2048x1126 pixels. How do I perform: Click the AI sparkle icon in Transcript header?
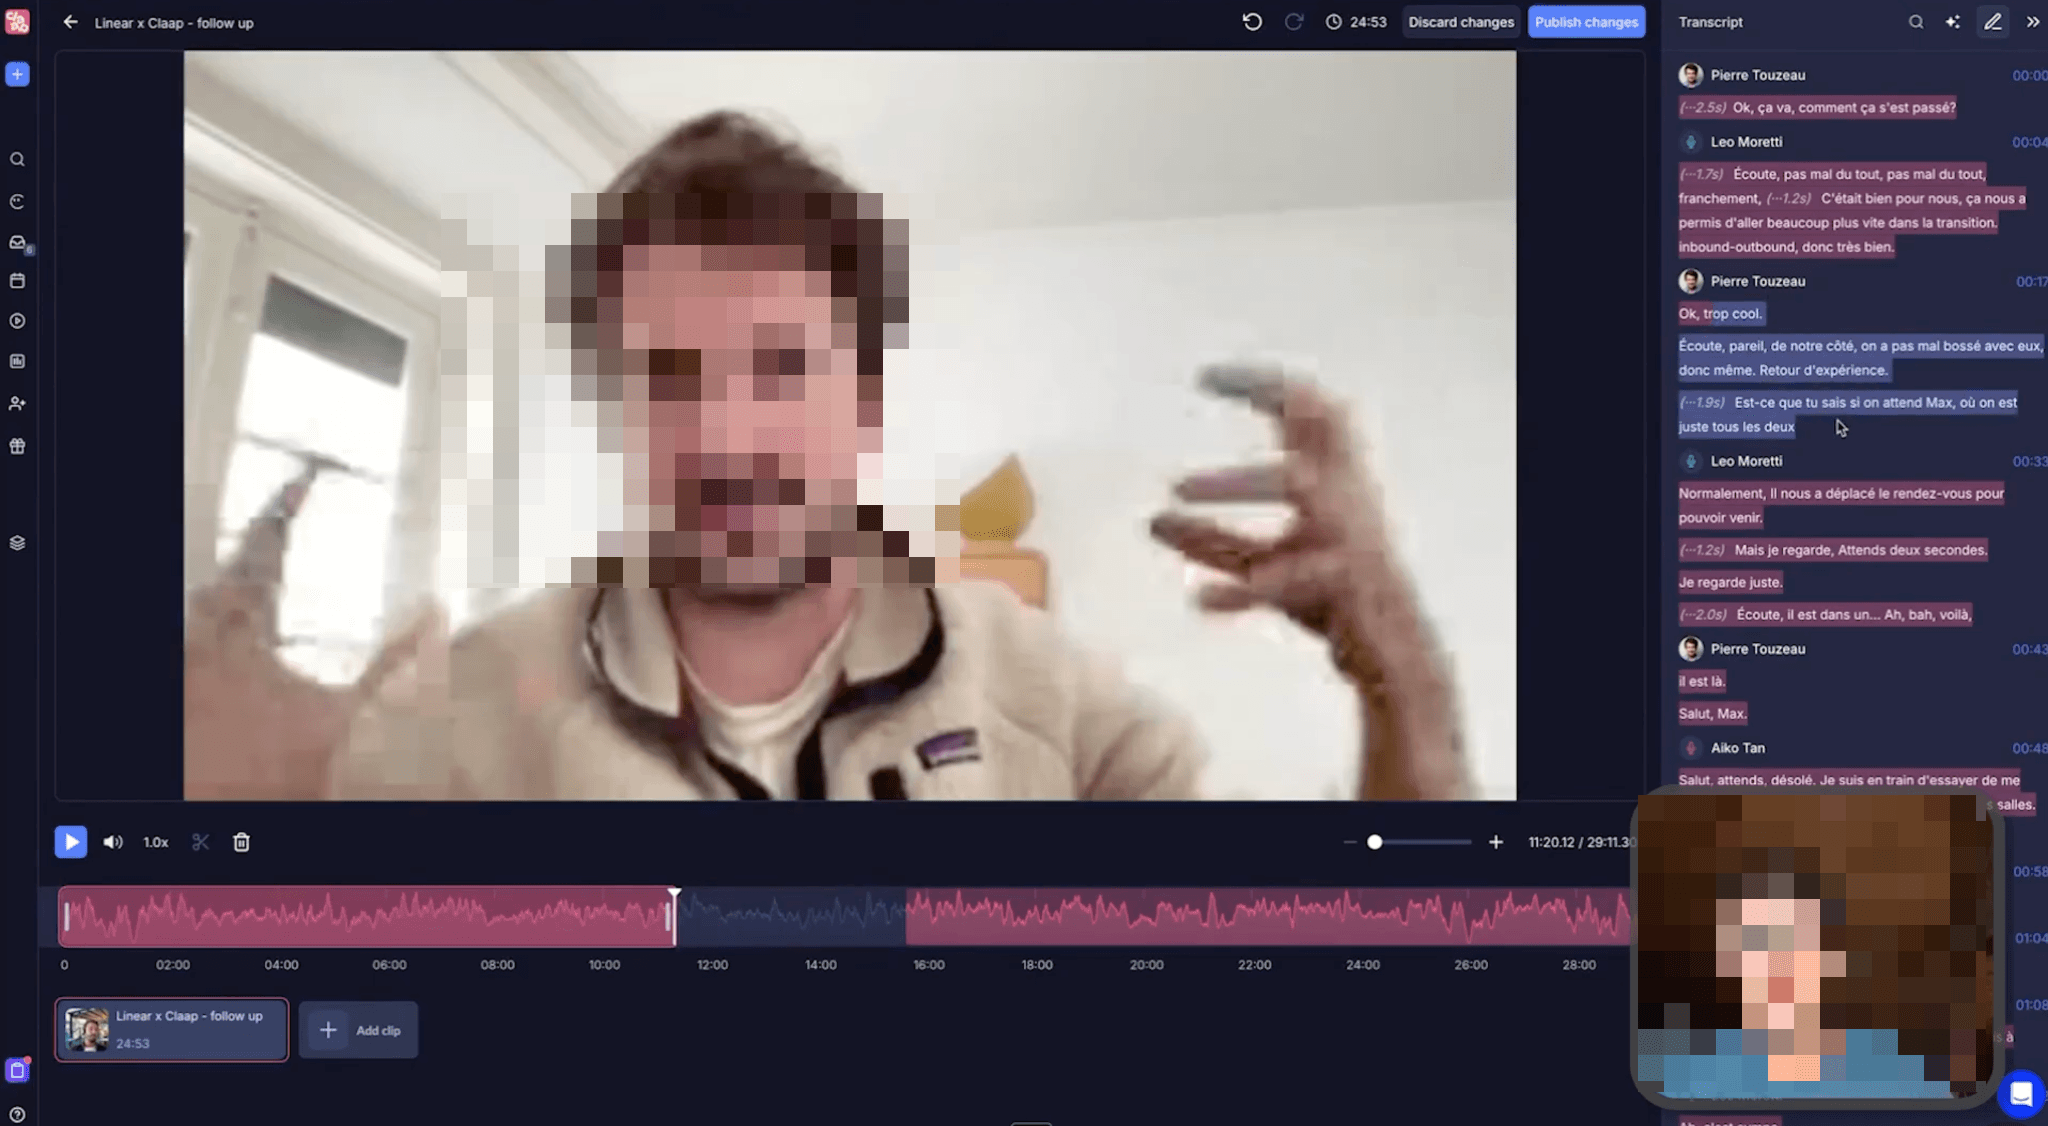coord(1953,22)
